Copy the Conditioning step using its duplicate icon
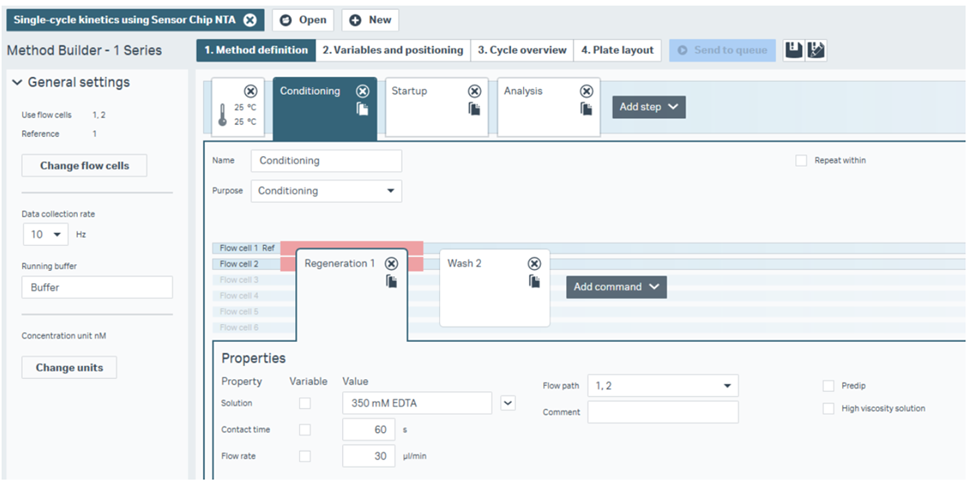The image size is (969, 483). (x=363, y=109)
